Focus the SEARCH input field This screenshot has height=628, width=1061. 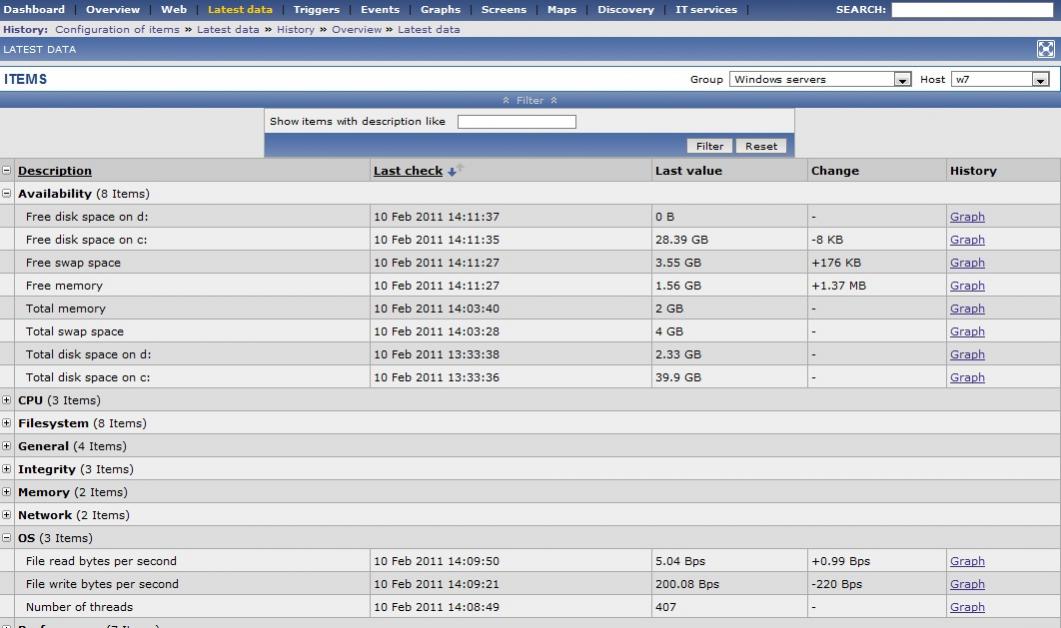[972, 9]
